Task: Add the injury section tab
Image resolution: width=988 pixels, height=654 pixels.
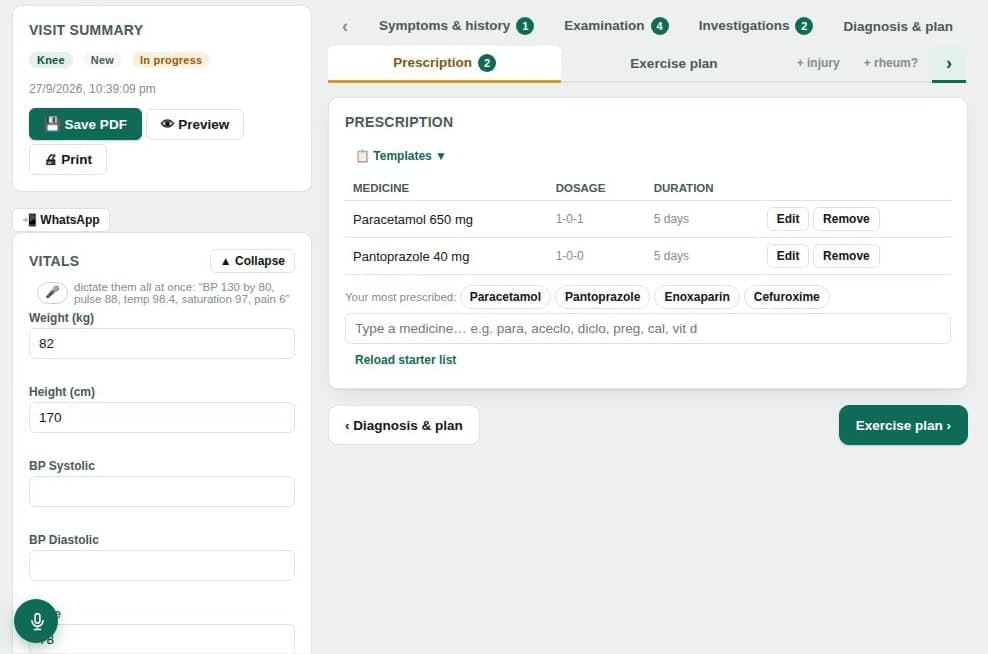Action: [817, 63]
